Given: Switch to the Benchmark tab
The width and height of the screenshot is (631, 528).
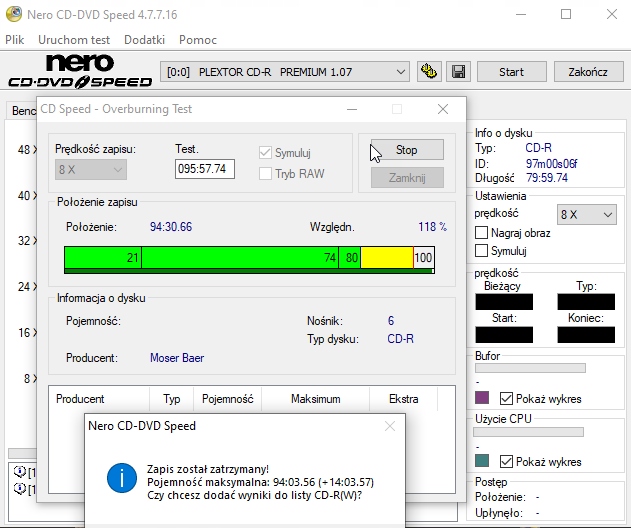Looking at the screenshot, I should (x=22, y=111).
